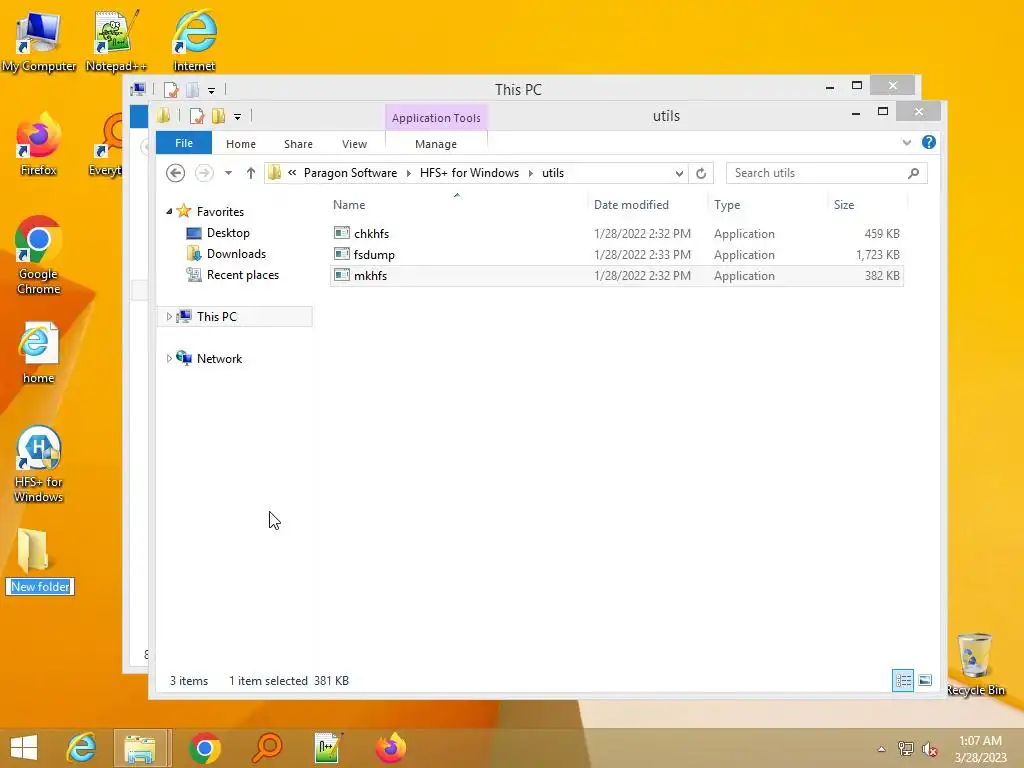Select the fsdump application file
The height and width of the screenshot is (768, 1024).
coord(616,254)
